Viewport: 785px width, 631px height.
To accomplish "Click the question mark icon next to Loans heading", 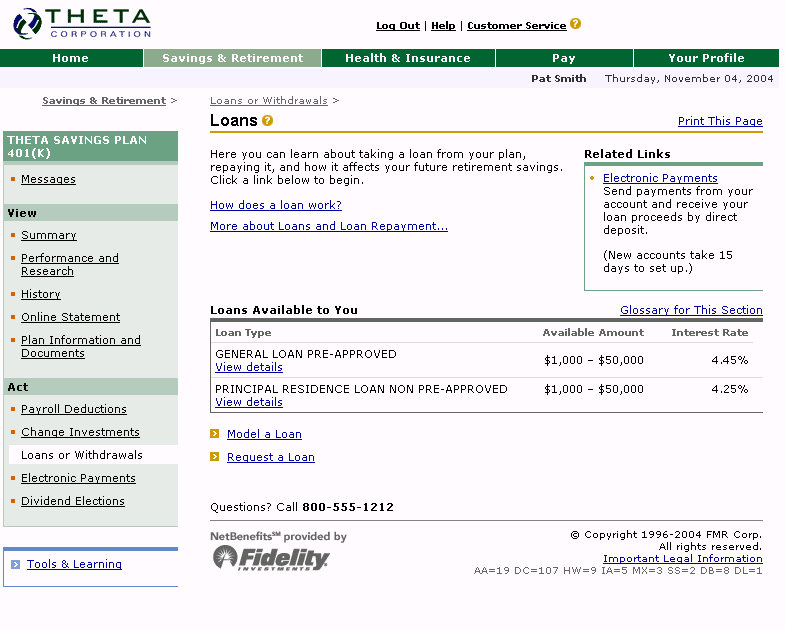I will pos(267,121).
